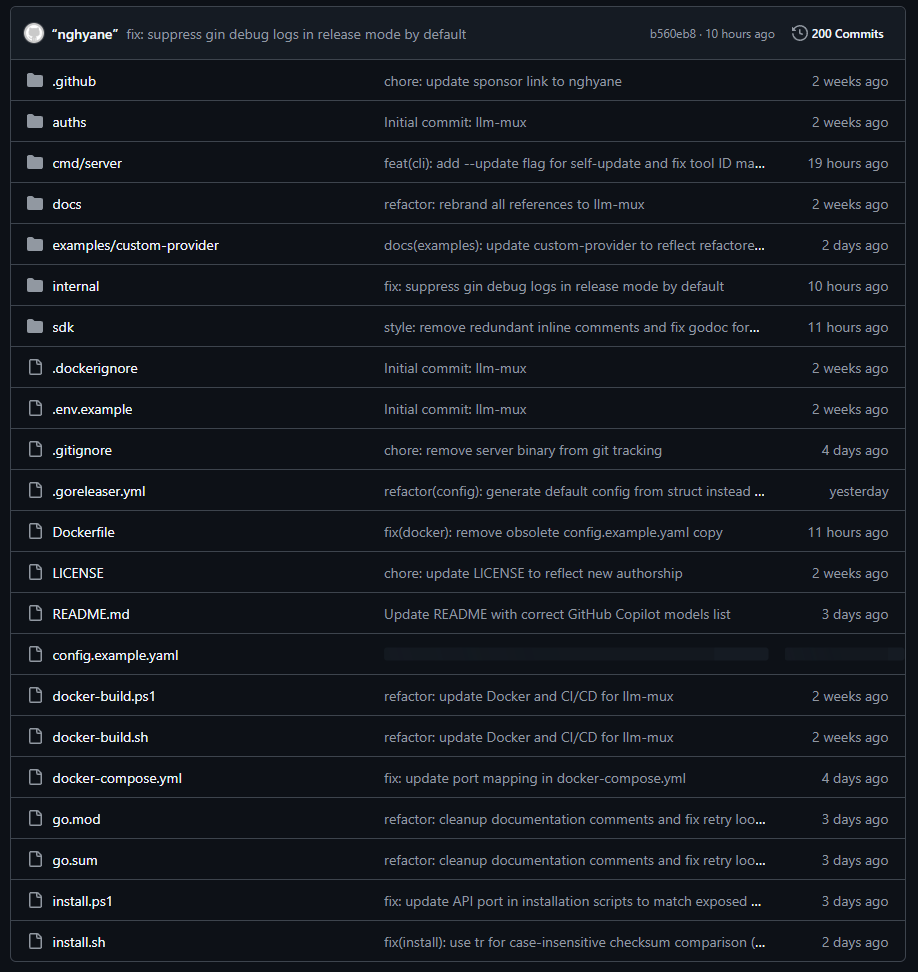Click the examples/custom-provider folder icon
This screenshot has width=918, height=972.
click(x=35, y=245)
